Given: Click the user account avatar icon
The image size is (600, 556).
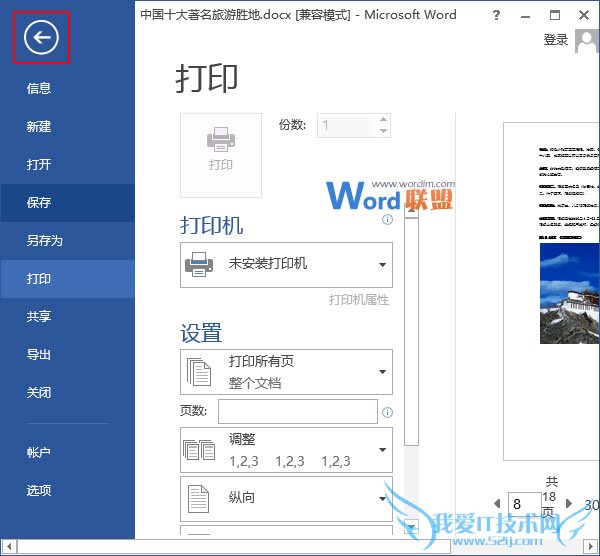Looking at the screenshot, I should tap(587, 41).
